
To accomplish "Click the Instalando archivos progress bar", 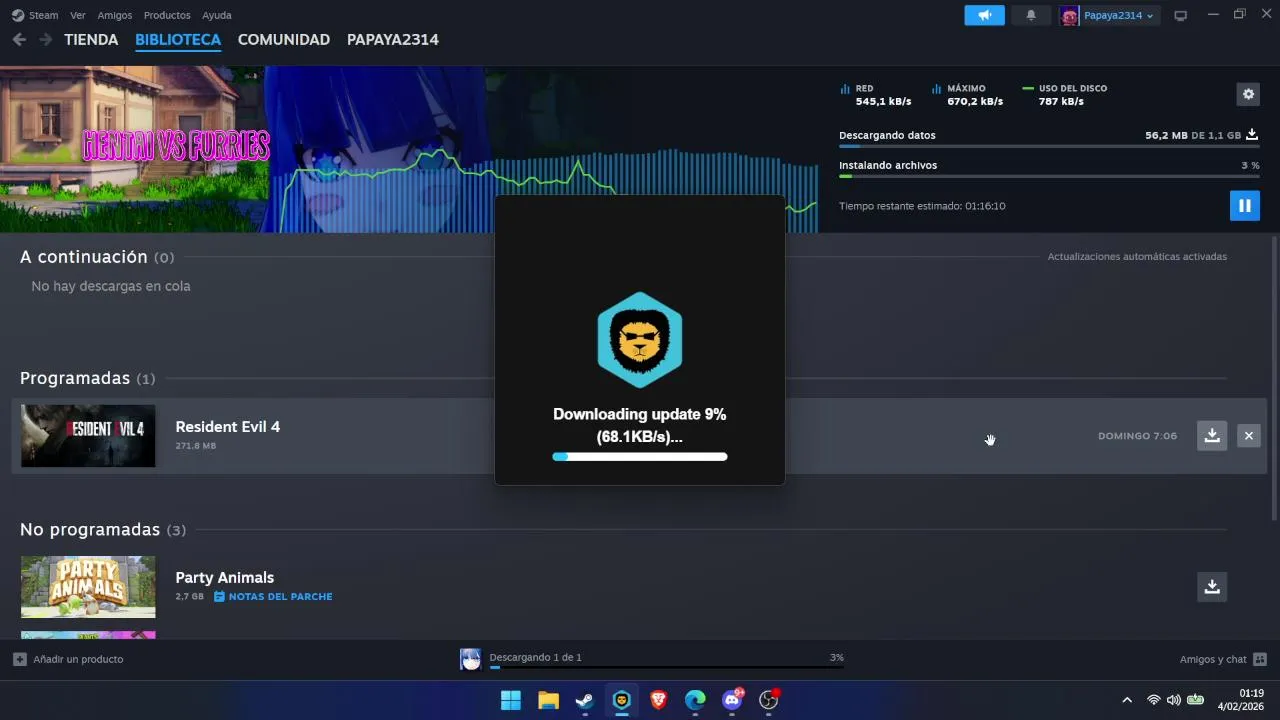I will [1049, 177].
